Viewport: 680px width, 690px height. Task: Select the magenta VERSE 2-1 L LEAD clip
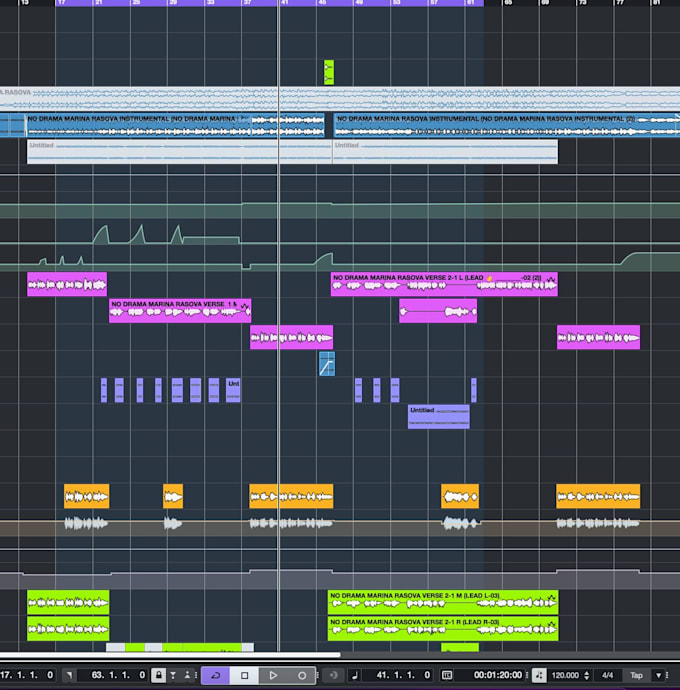tap(444, 284)
